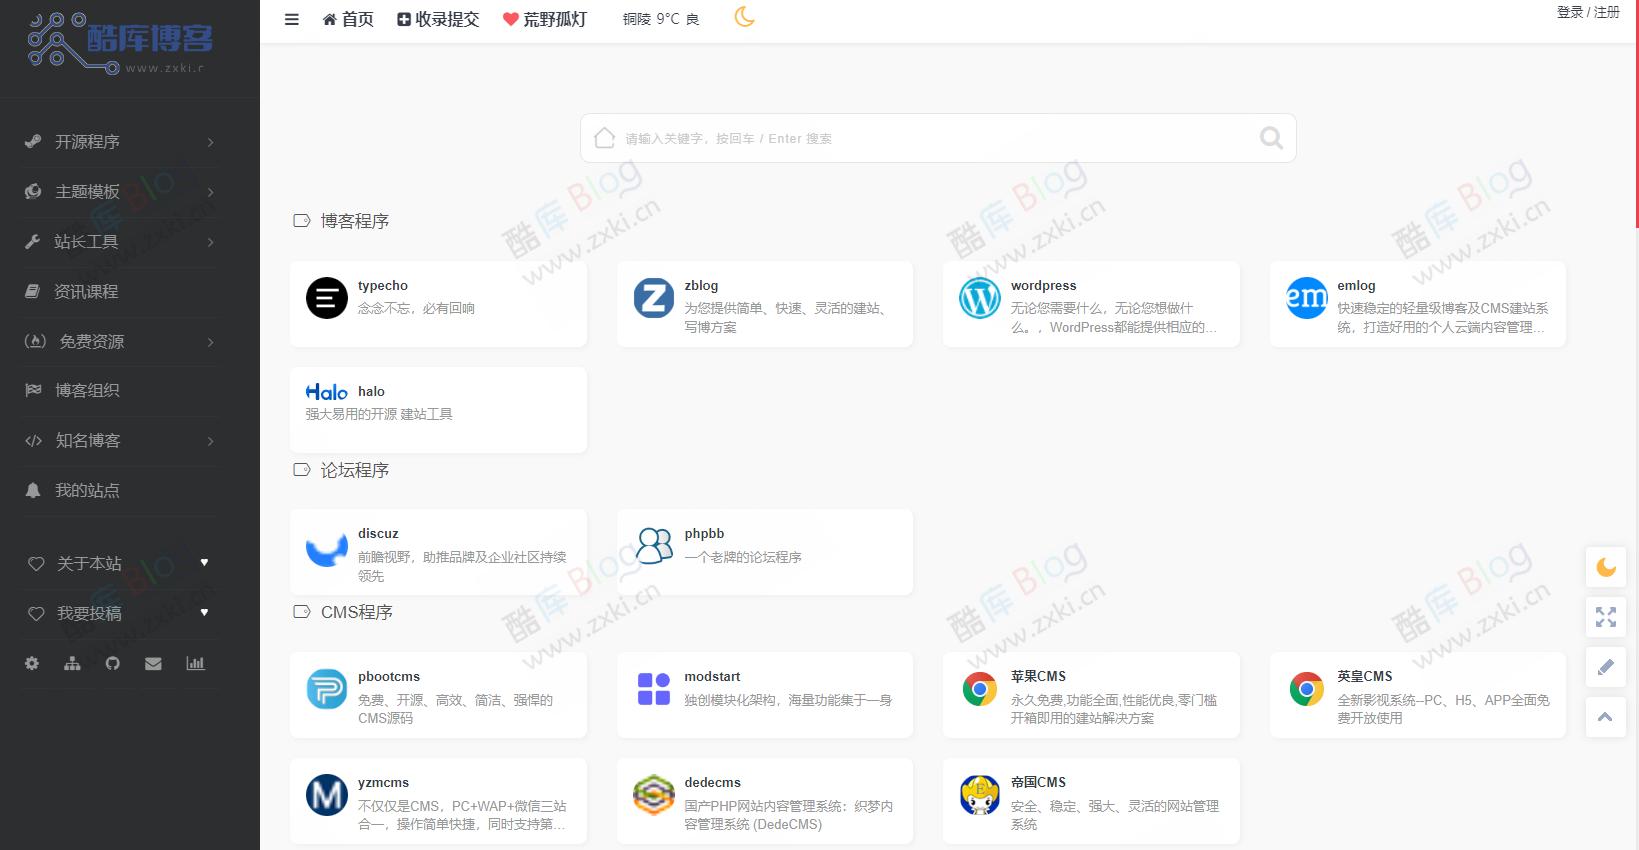Click the emlog em logo icon
The image size is (1639, 850).
pos(1307,298)
